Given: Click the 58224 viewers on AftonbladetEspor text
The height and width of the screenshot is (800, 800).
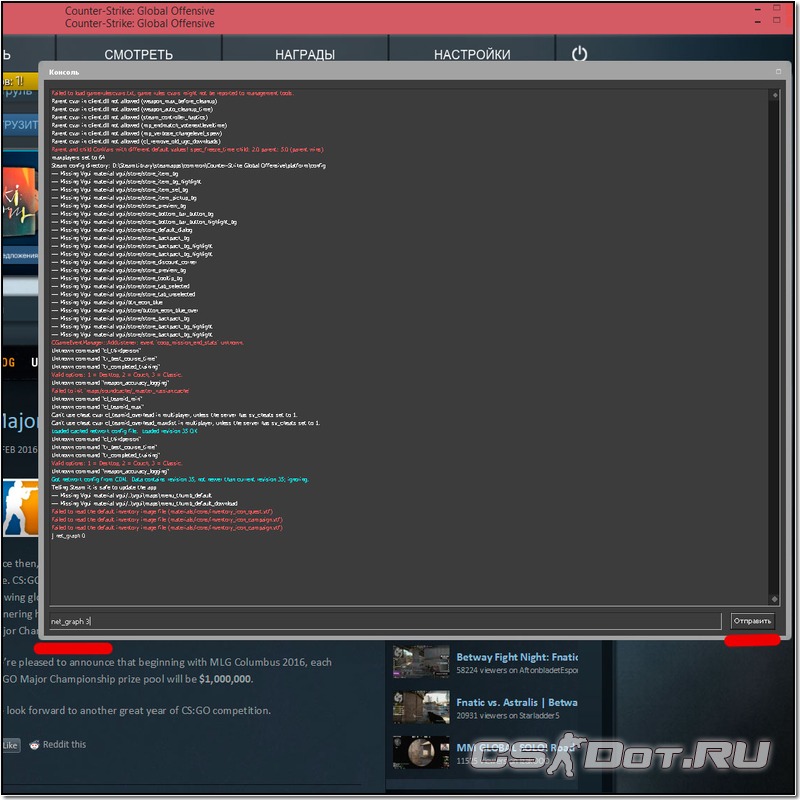Looking at the screenshot, I should (517, 670).
